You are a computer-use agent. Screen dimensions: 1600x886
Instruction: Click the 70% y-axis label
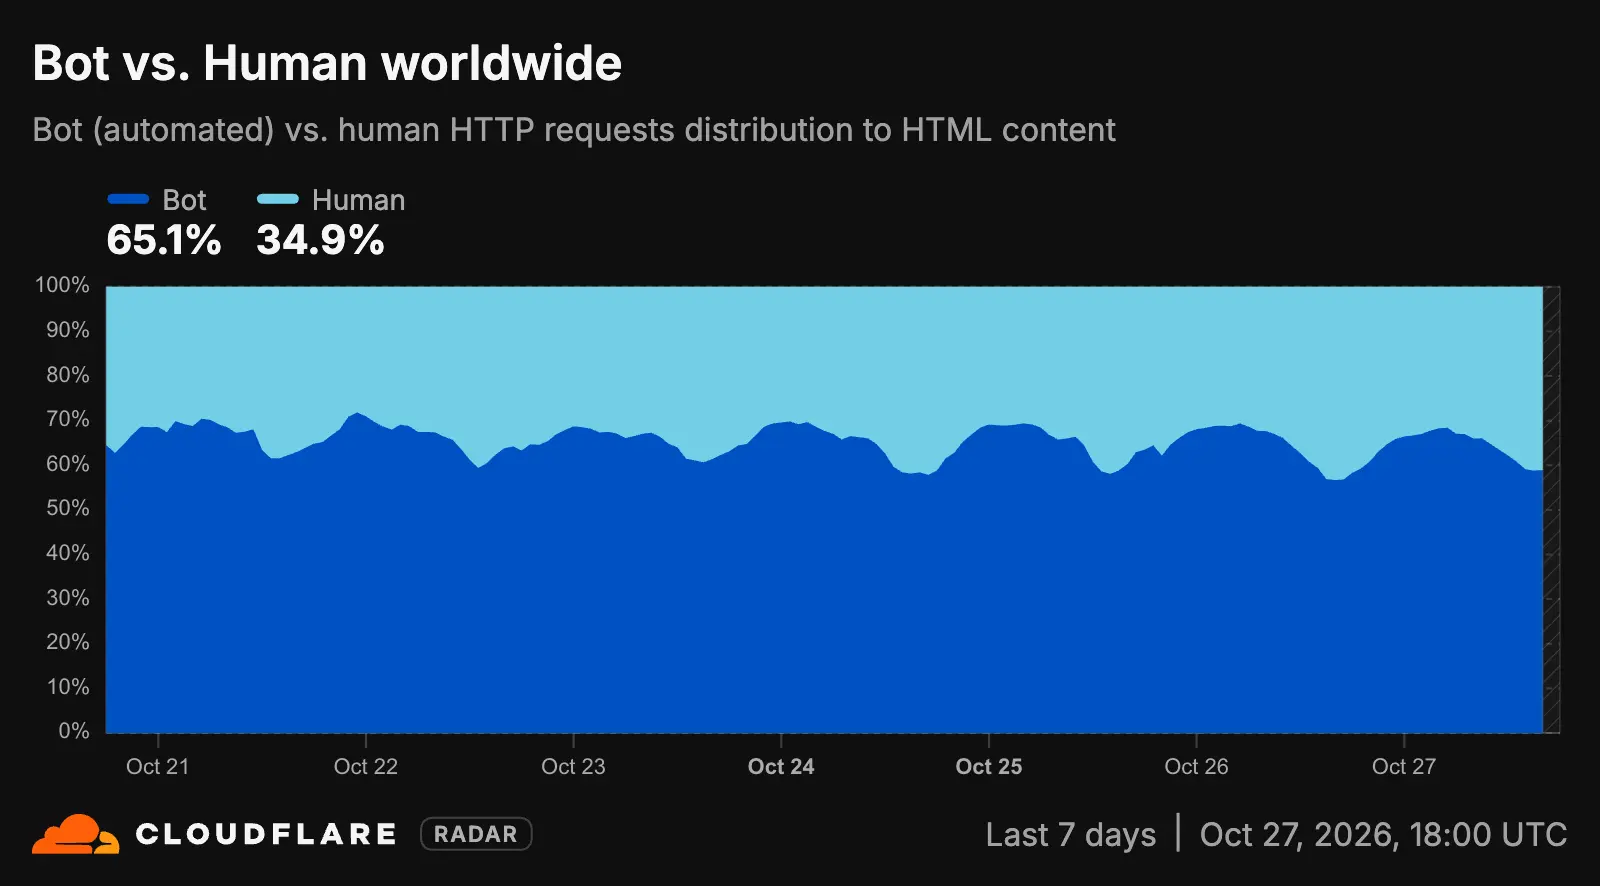(x=67, y=419)
